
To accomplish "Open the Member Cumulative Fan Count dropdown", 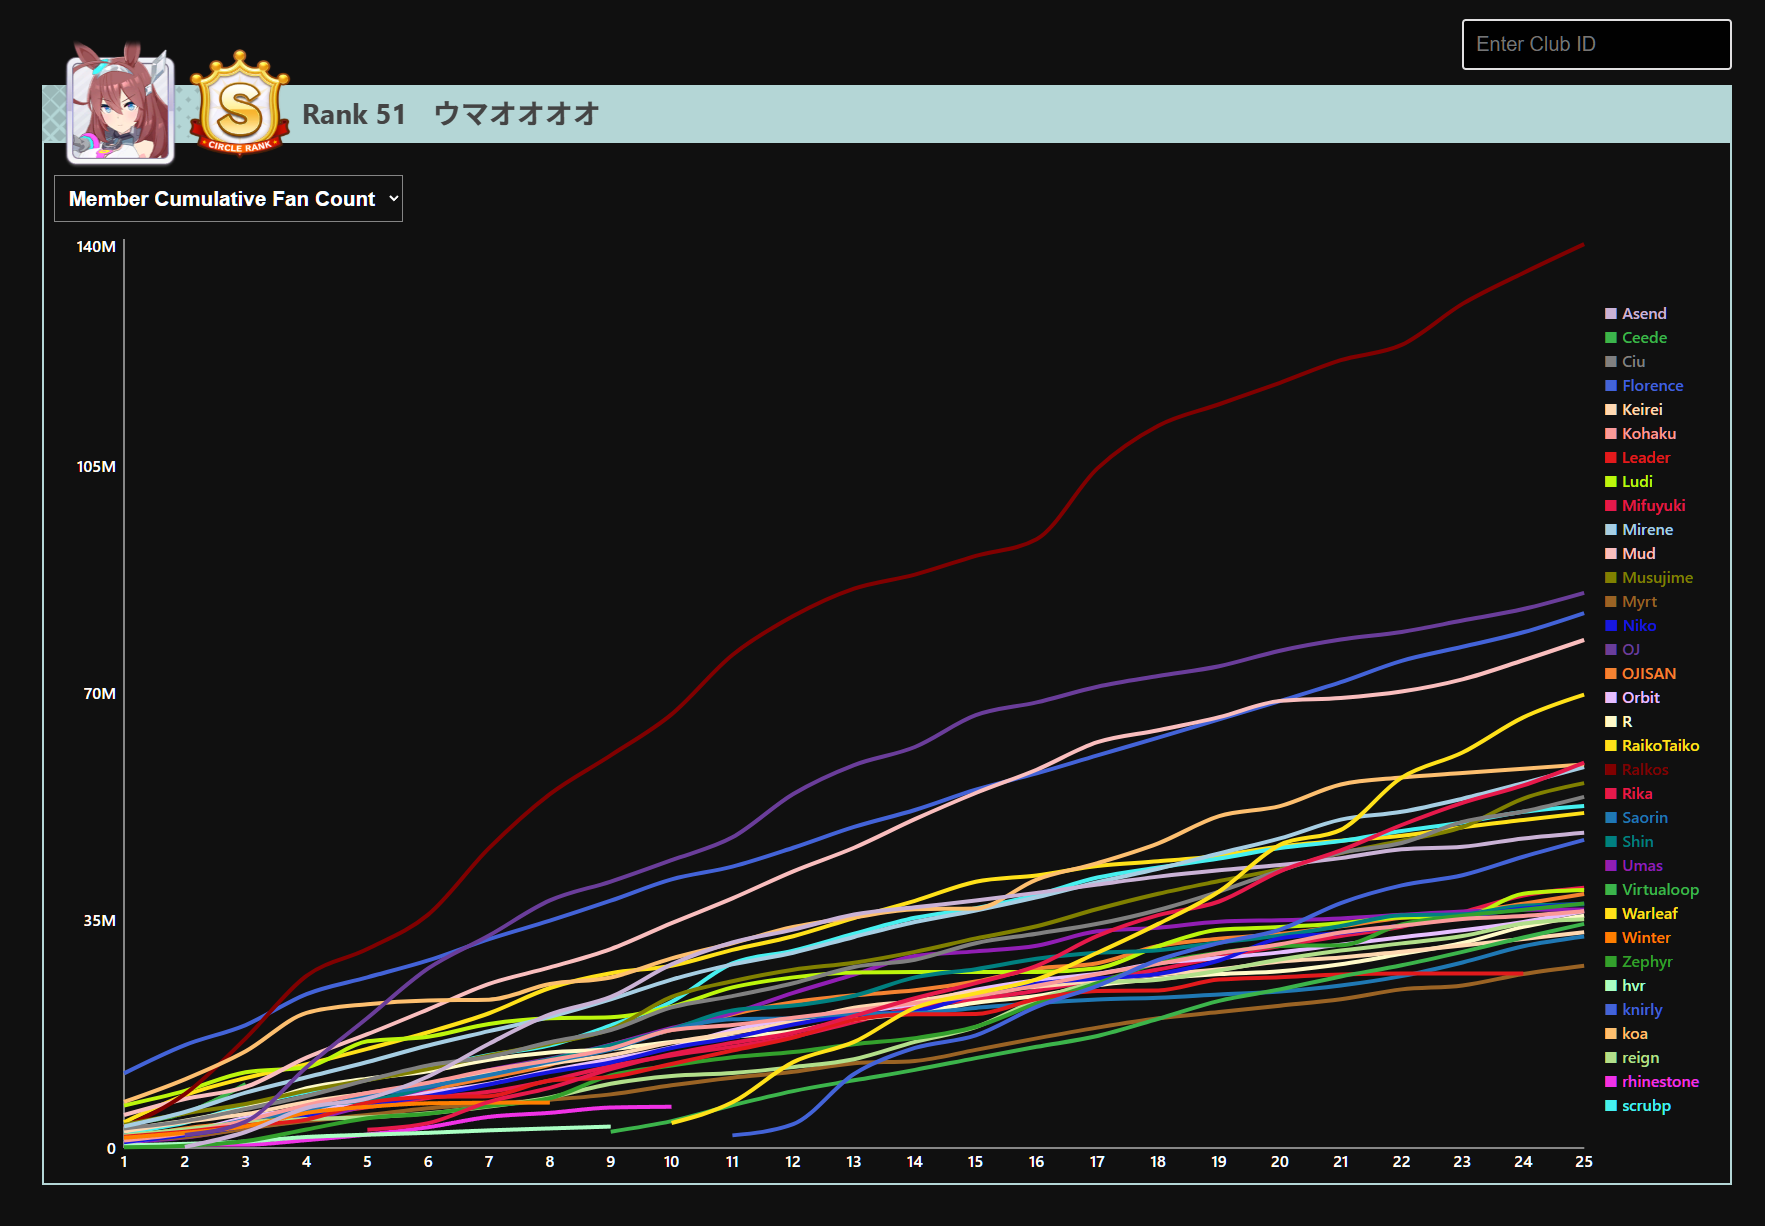I will point(228,198).
